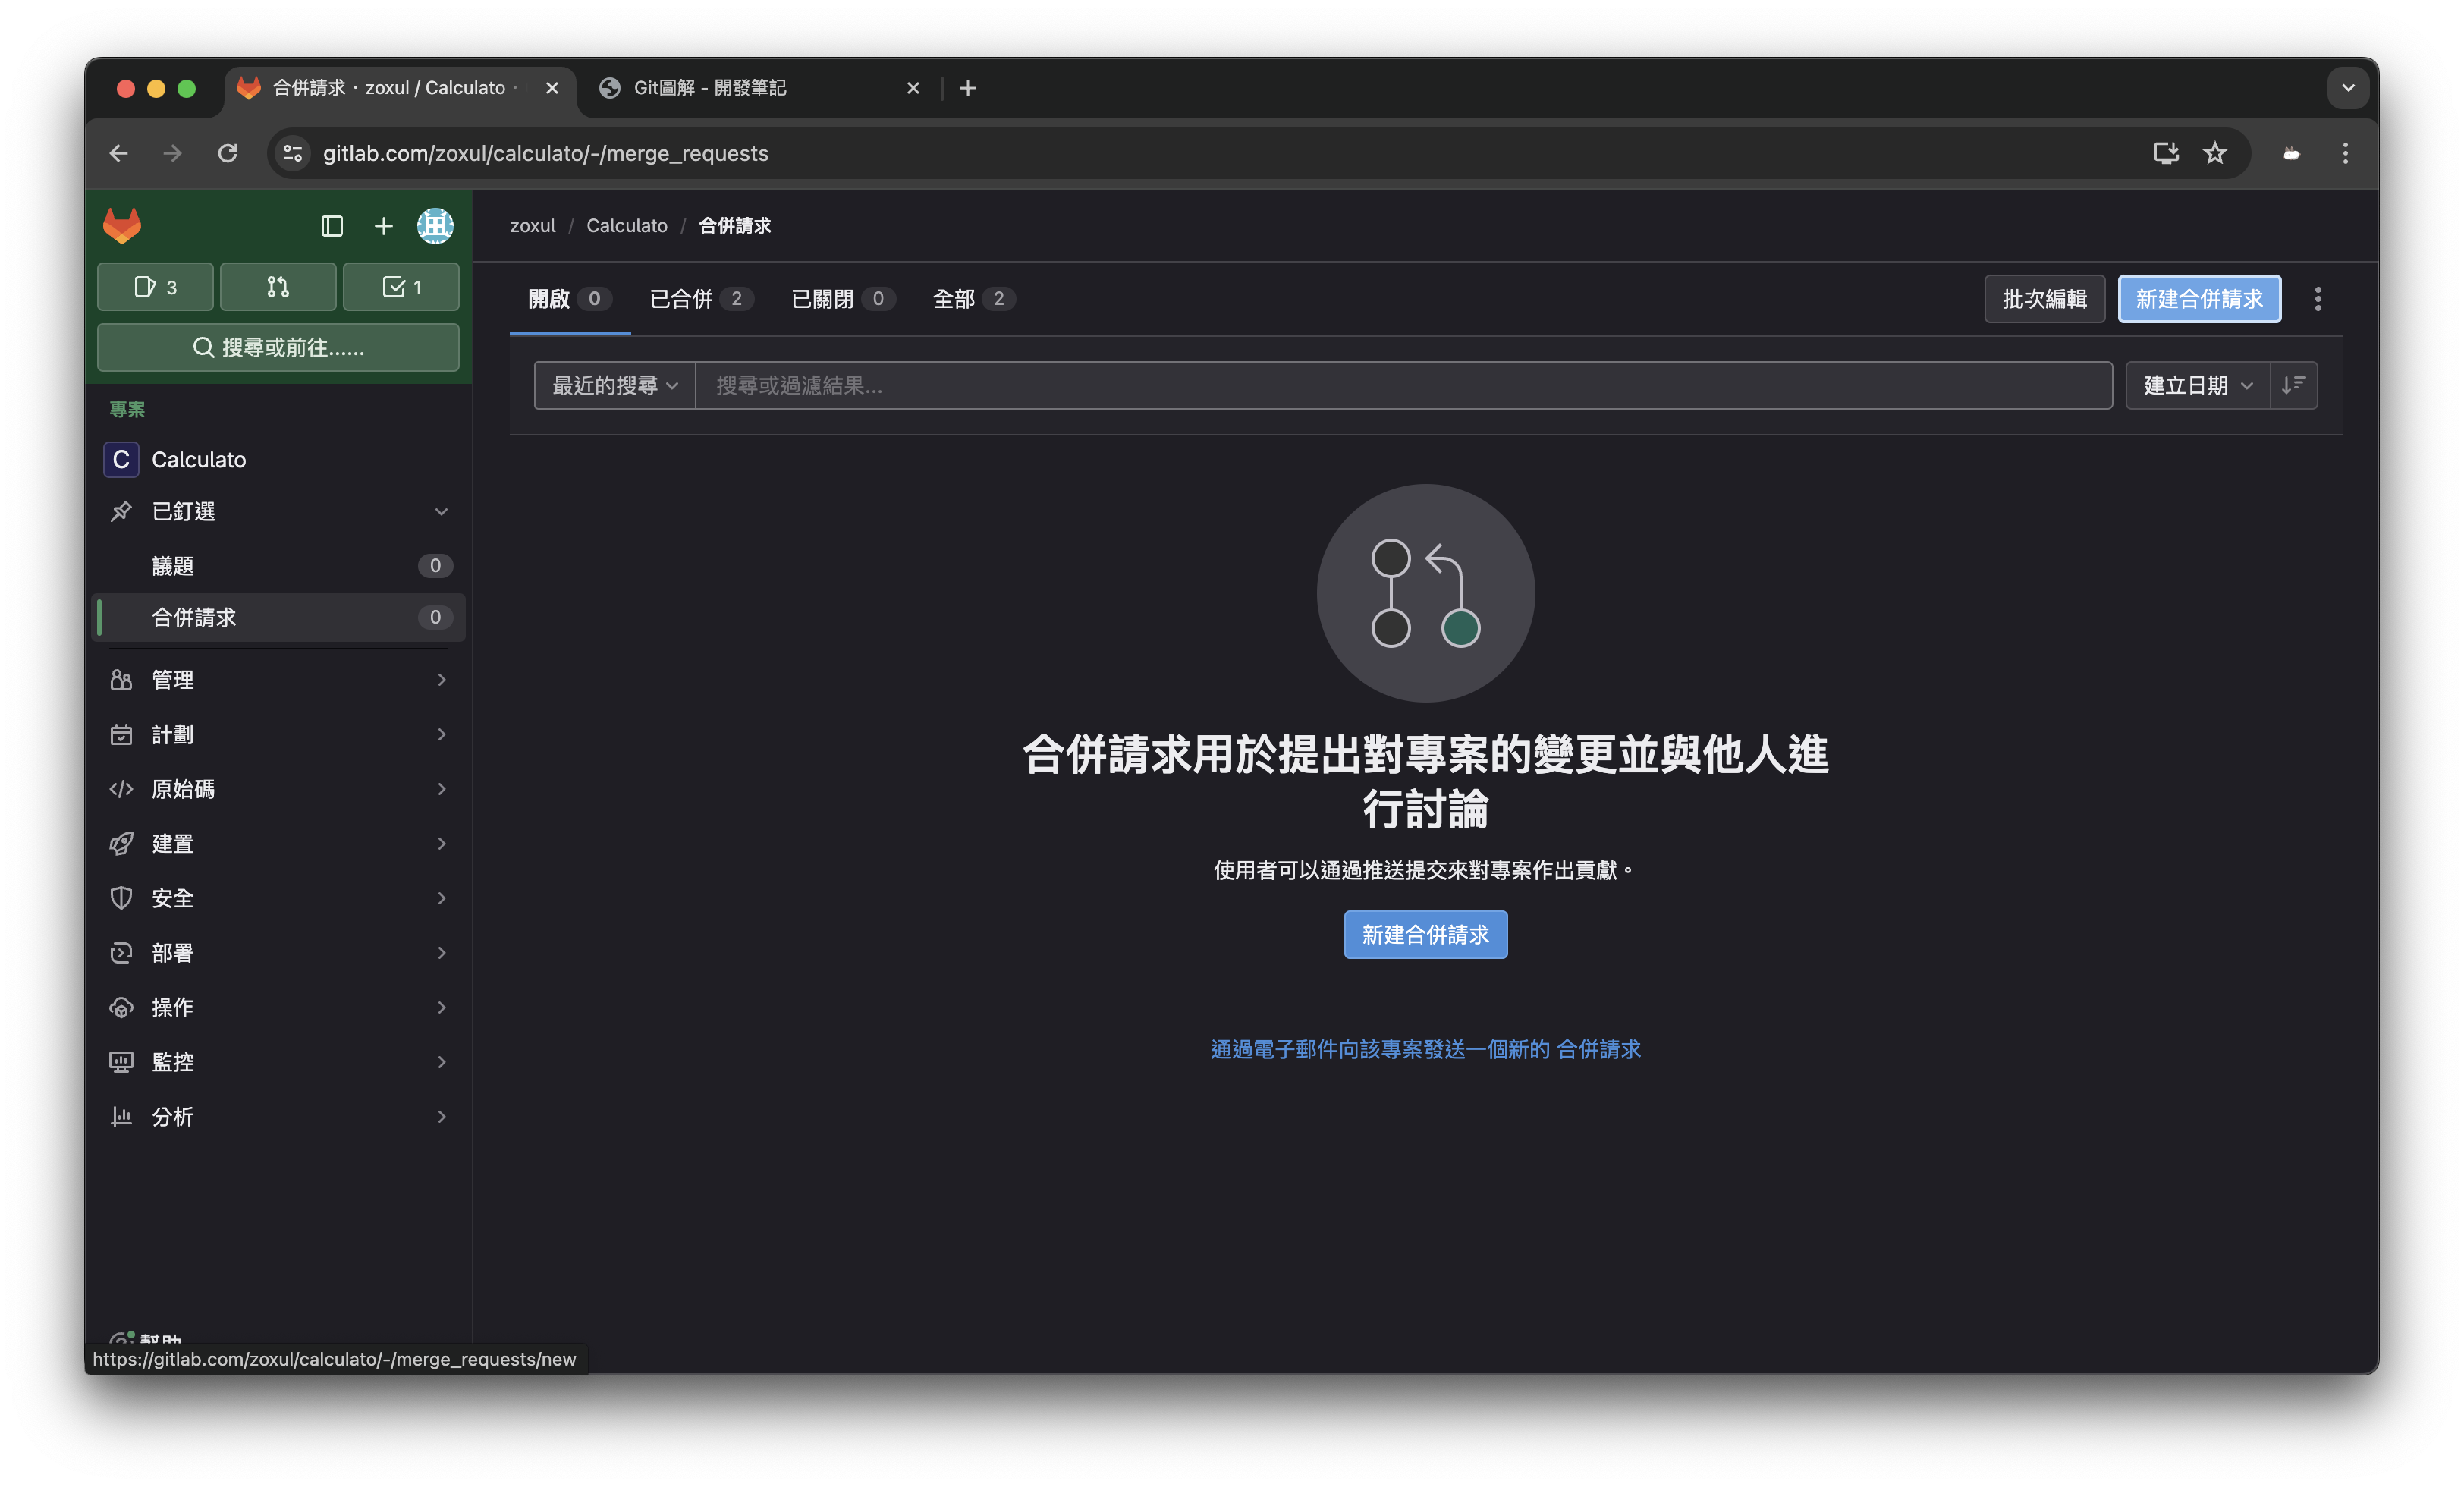
Task: Toggle the sidebar collapse panel icon
Action: [332, 227]
